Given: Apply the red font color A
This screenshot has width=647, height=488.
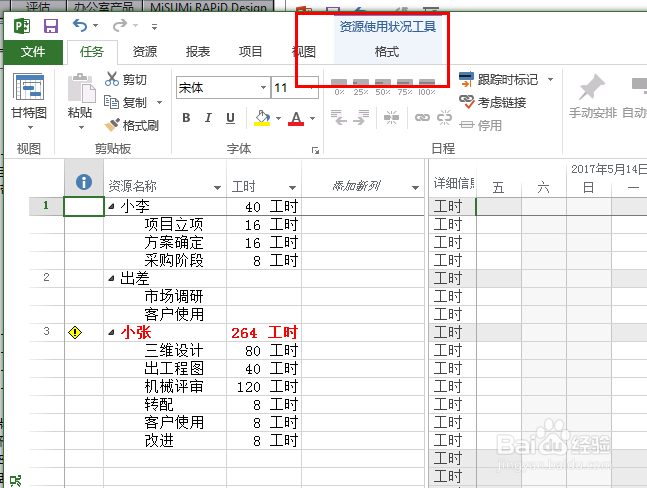Looking at the screenshot, I should coord(296,118).
